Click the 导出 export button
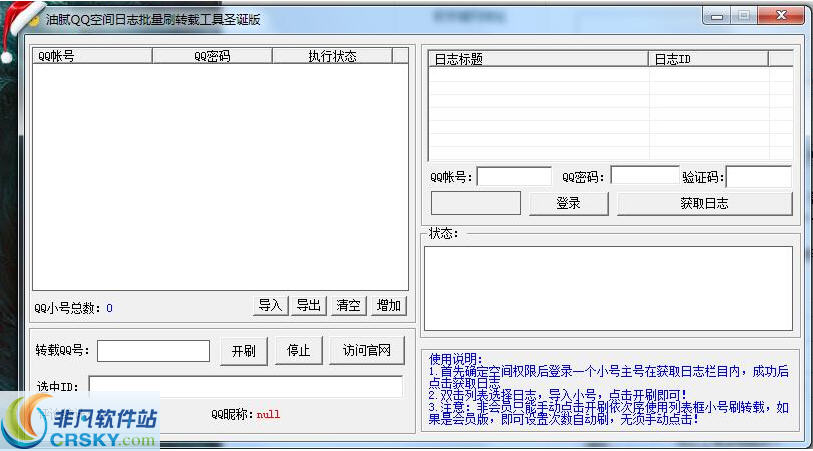 [309, 306]
